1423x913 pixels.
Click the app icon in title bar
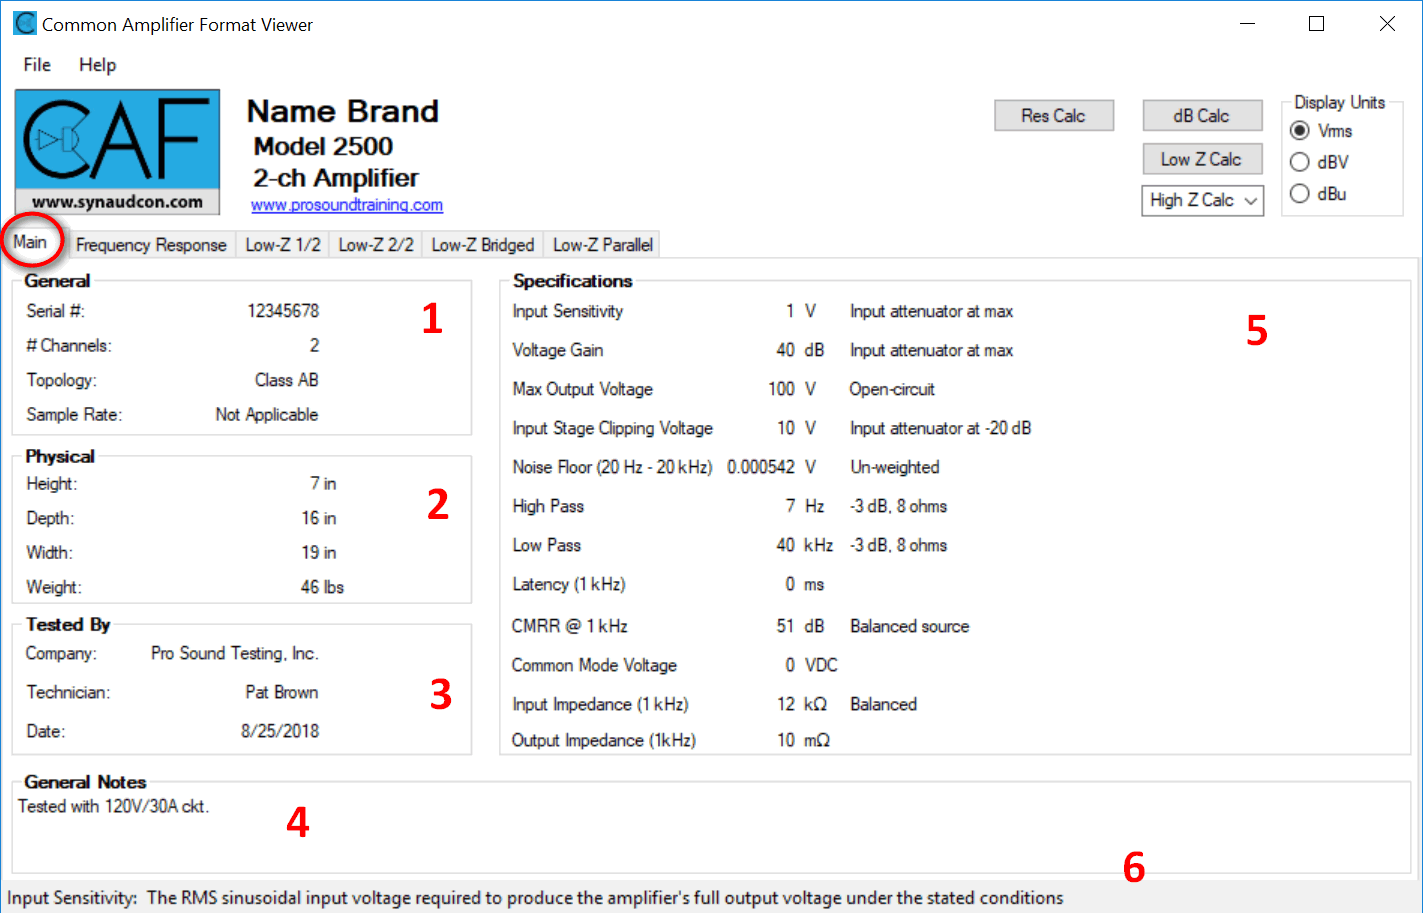coord(24,24)
